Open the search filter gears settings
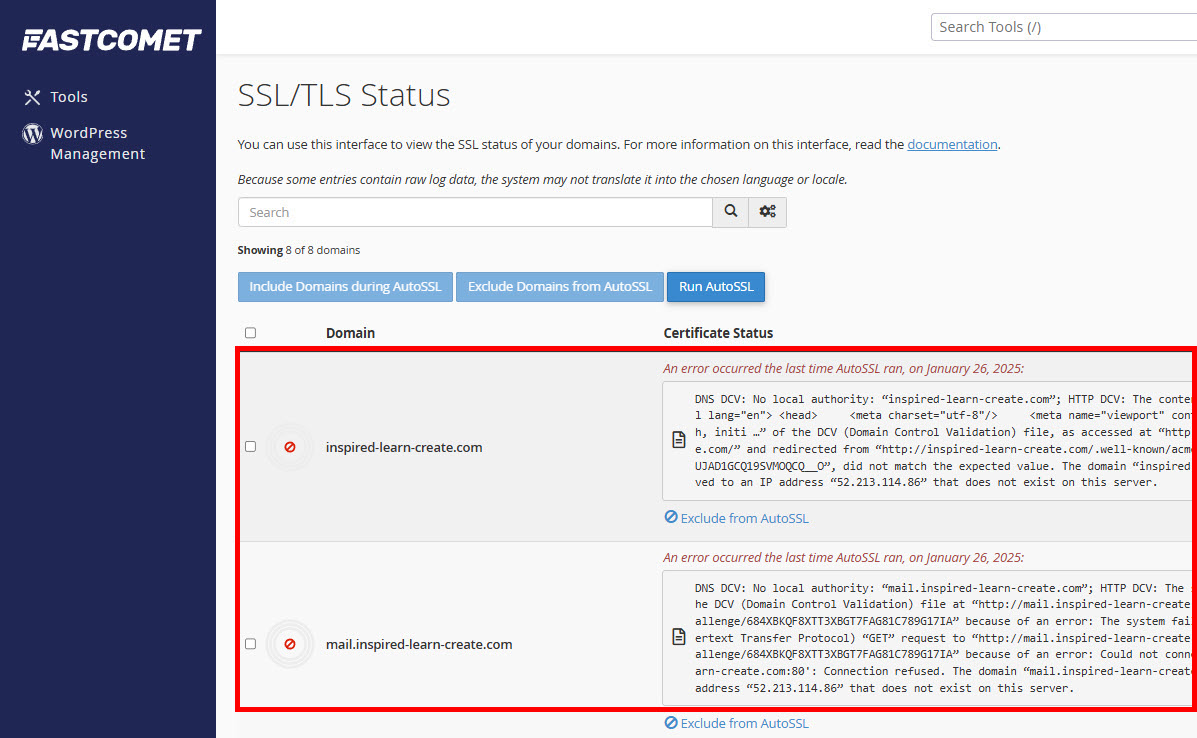This screenshot has height=738, width=1197. pyautogui.click(x=767, y=212)
